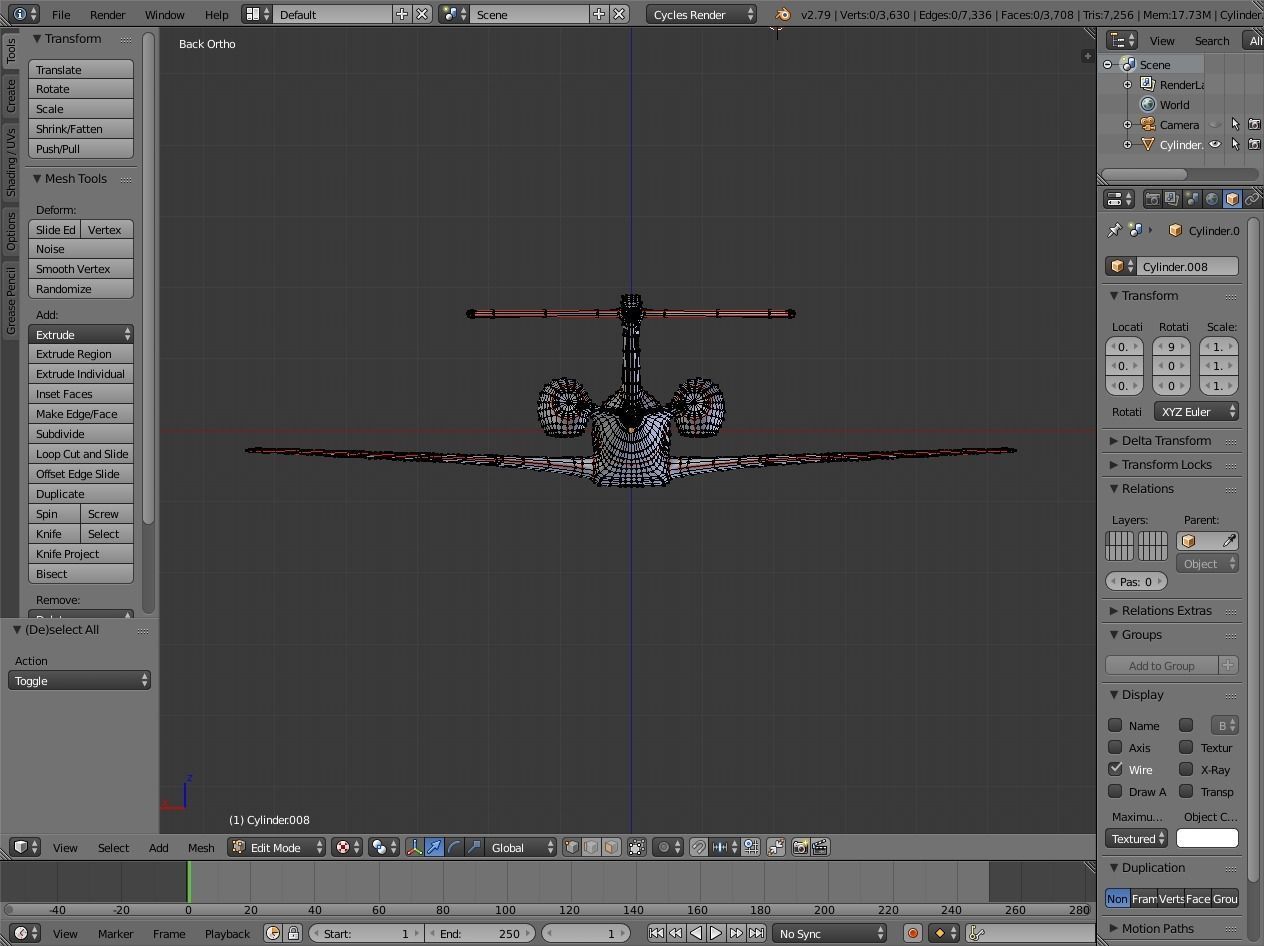Select vertex select mode icon

click(x=571, y=847)
